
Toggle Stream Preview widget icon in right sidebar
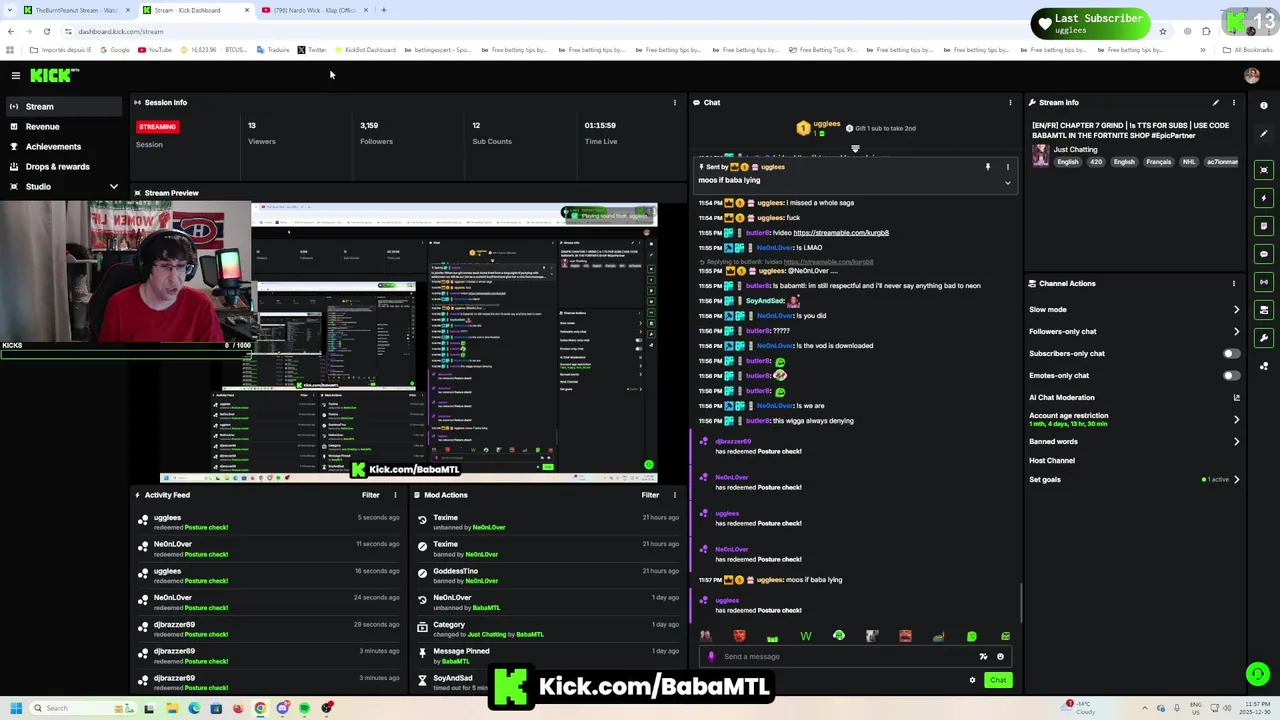tap(1264, 170)
